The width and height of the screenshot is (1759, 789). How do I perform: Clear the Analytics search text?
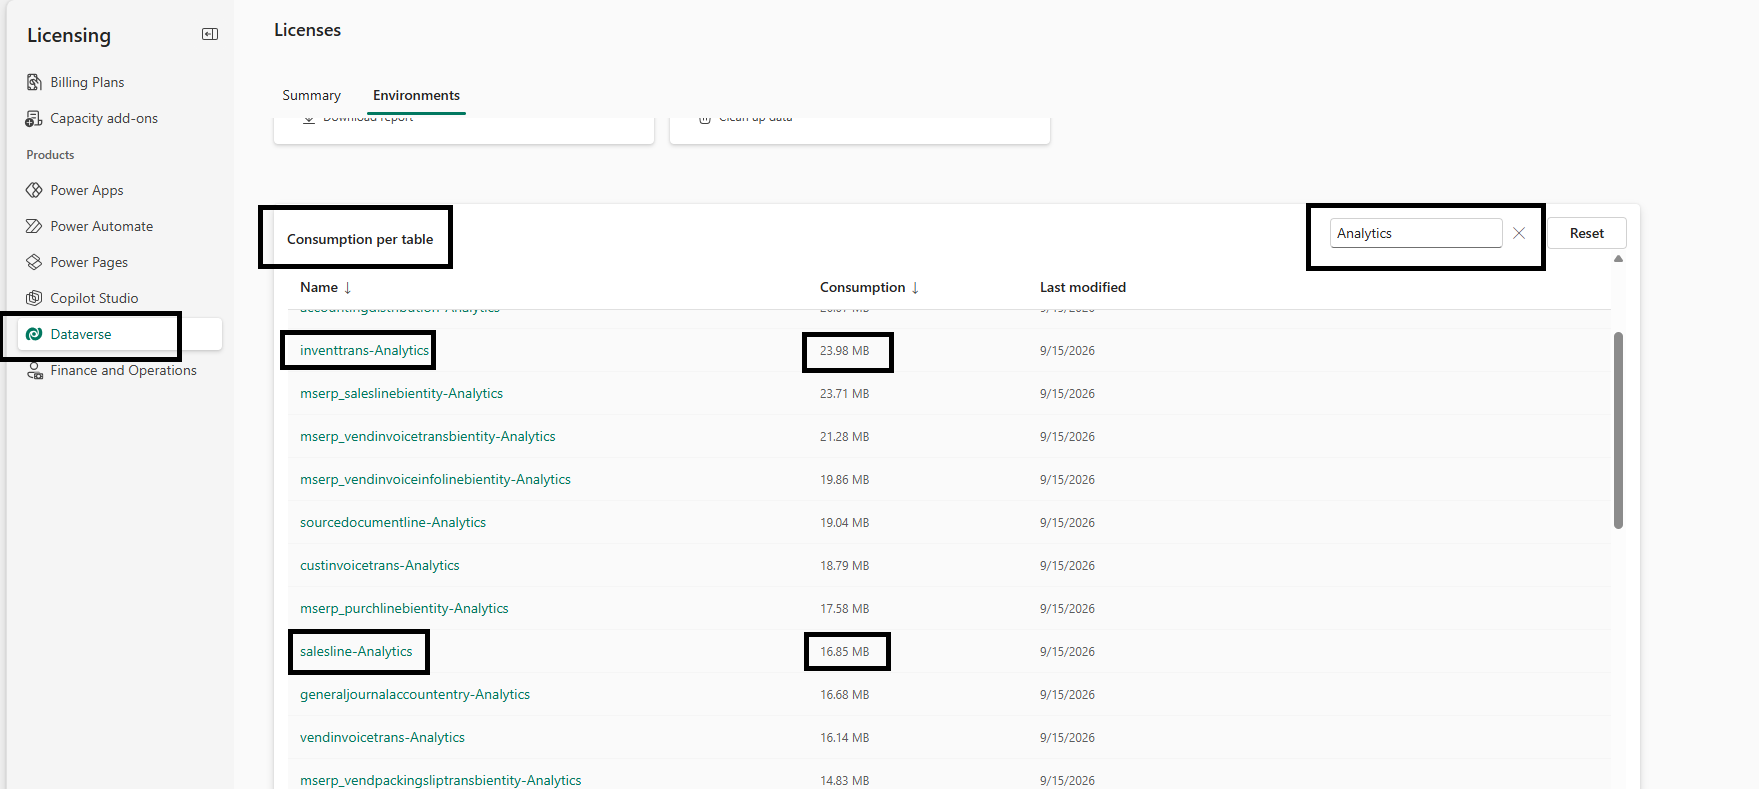click(1519, 233)
